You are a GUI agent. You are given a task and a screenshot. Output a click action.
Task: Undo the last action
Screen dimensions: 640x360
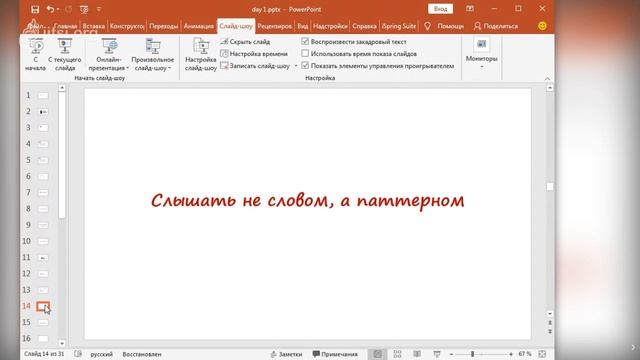(x=50, y=9)
